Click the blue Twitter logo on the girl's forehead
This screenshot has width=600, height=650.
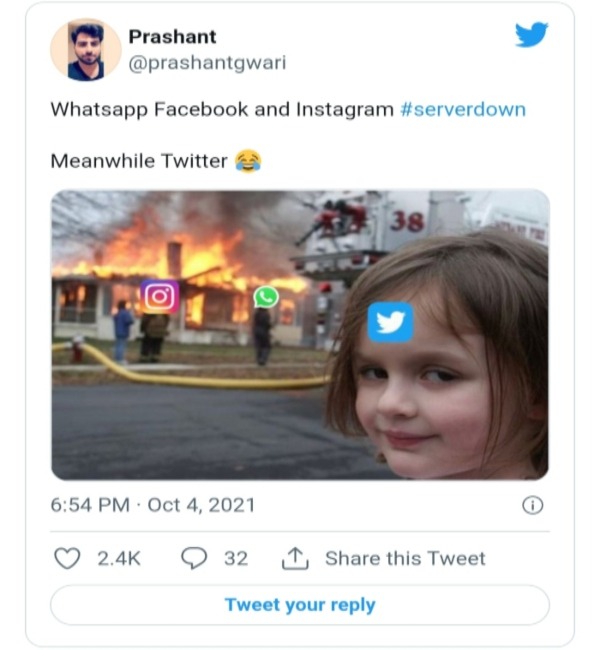(x=390, y=322)
